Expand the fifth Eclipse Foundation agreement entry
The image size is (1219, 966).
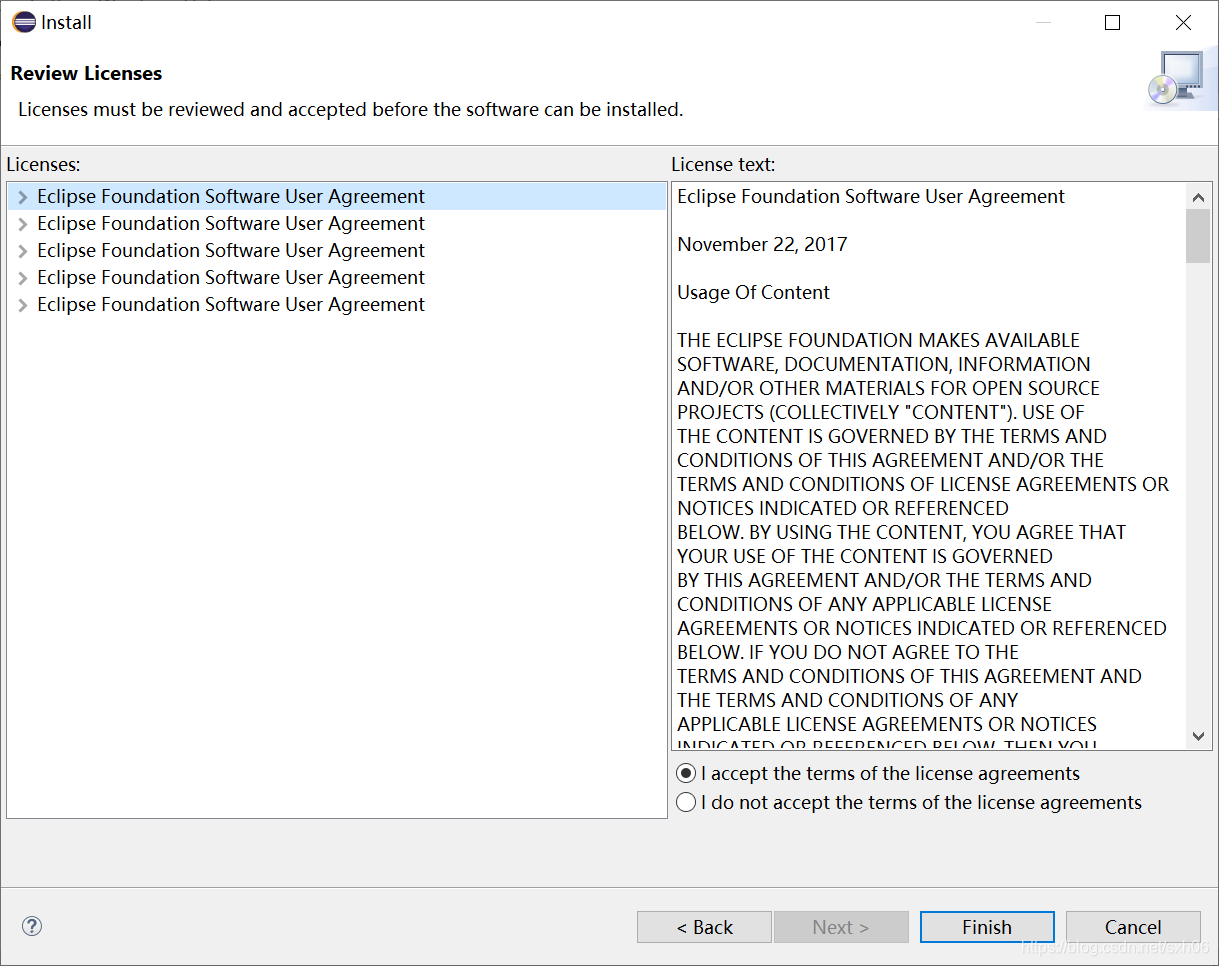click(22, 305)
